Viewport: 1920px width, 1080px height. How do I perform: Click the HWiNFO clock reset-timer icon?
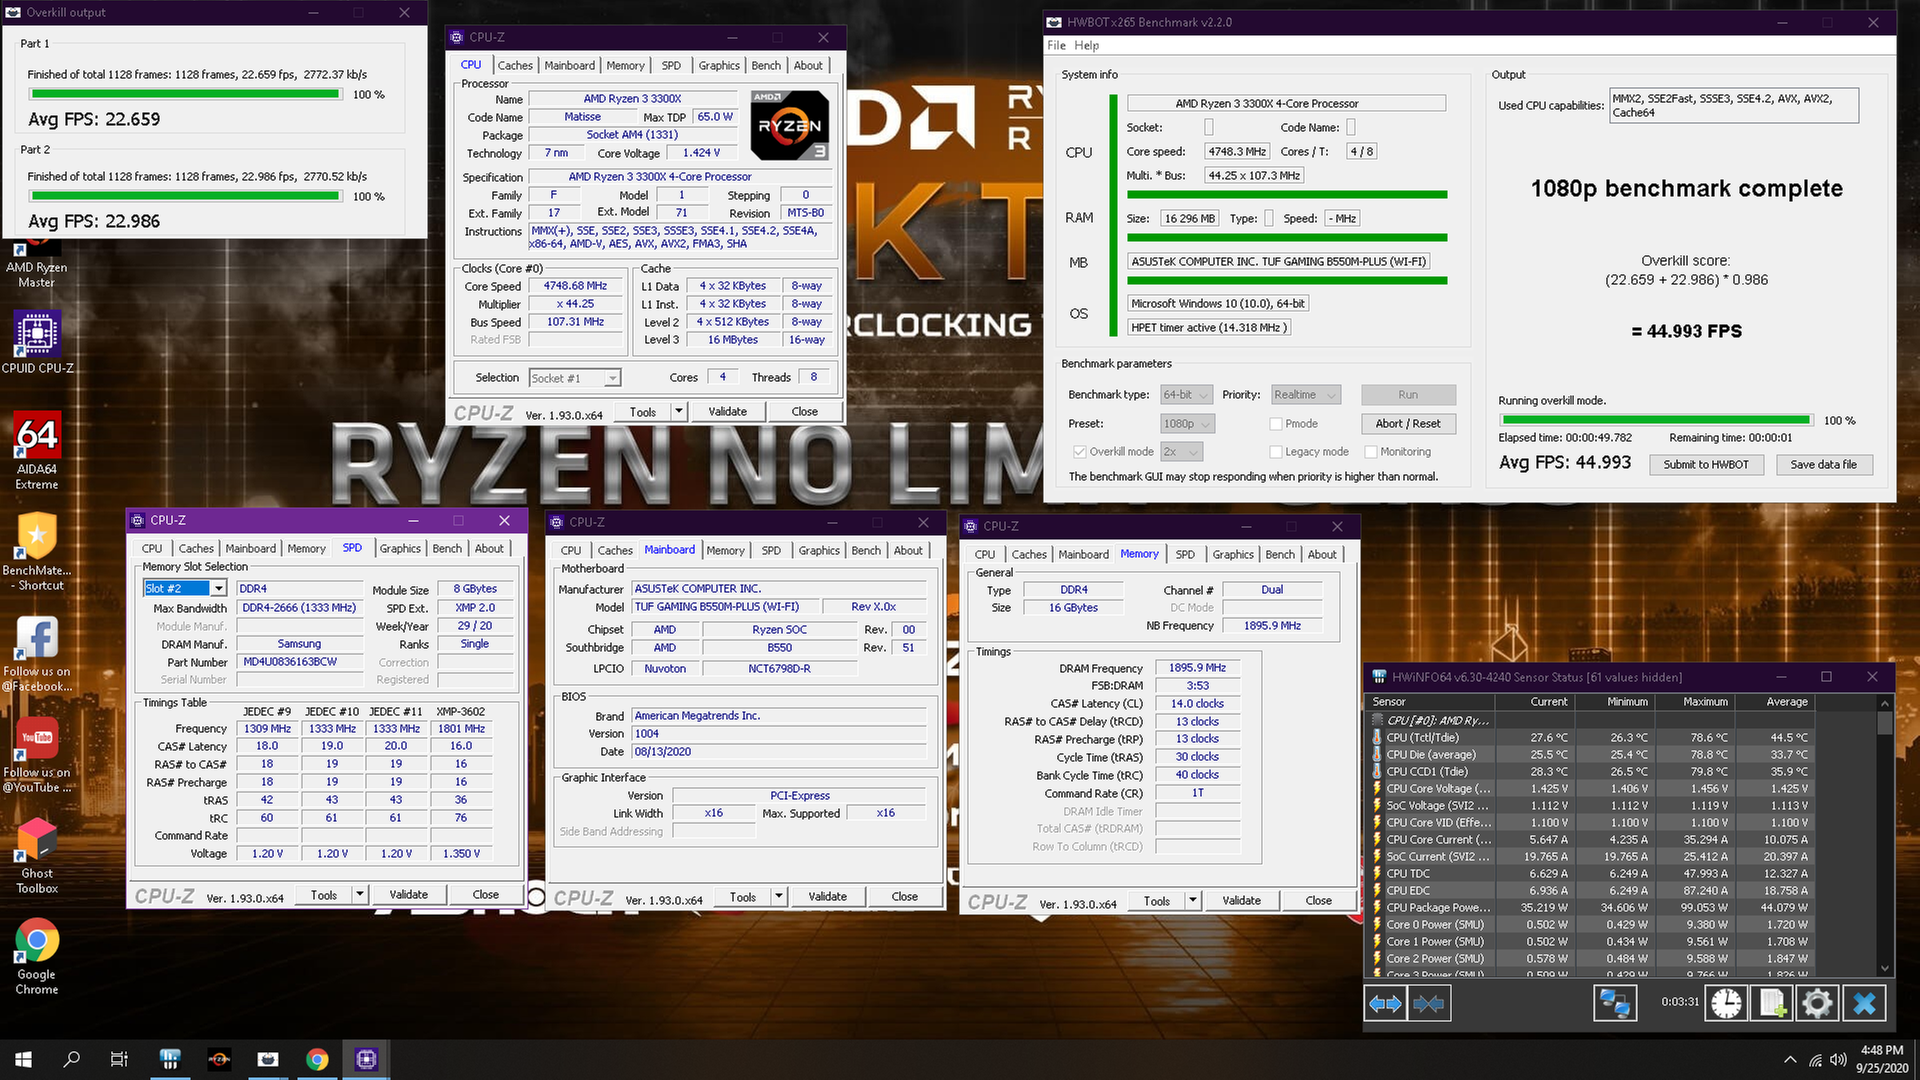pyautogui.click(x=1726, y=1003)
